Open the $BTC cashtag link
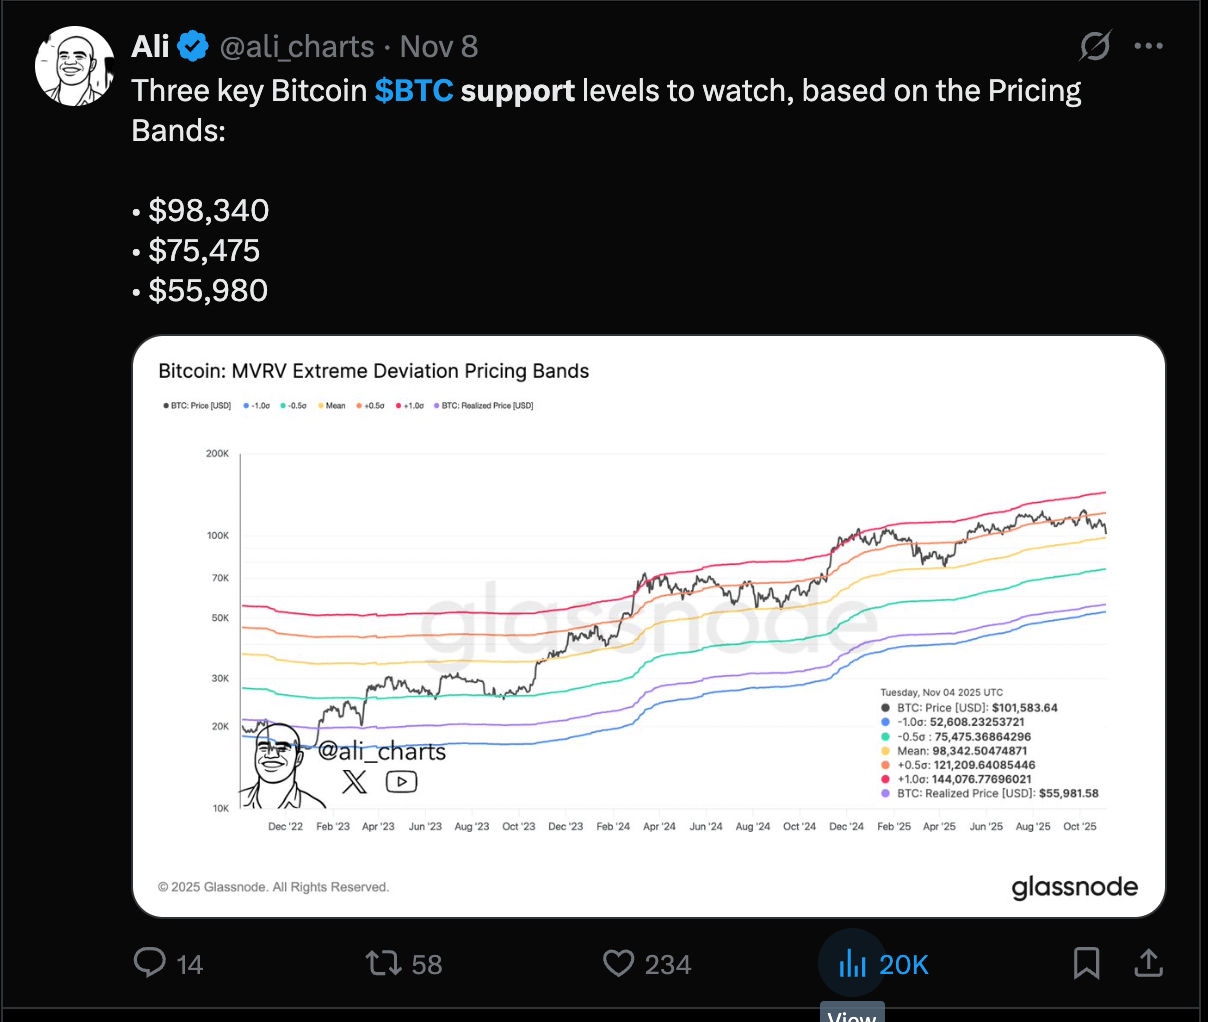The height and width of the screenshot is (1022, 1208). tap(414, 91)
